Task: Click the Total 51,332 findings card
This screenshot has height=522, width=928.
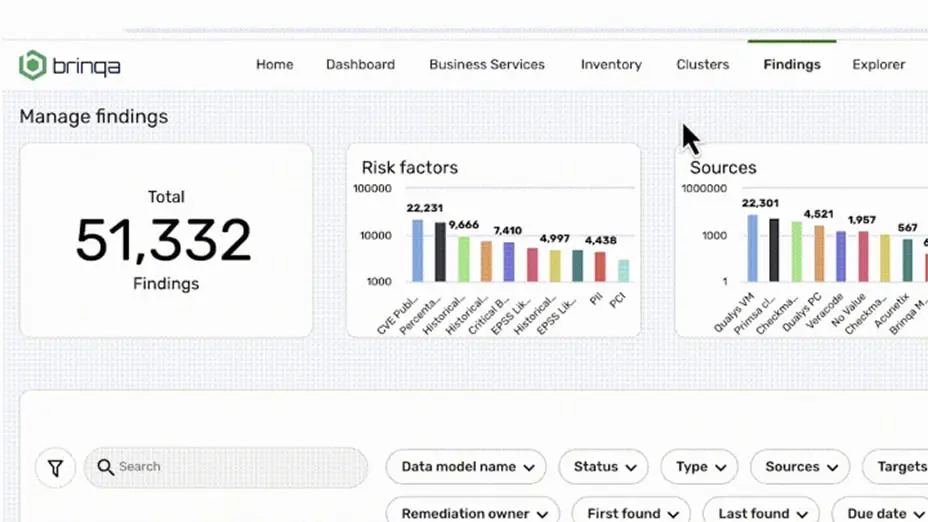Action: [x=166, y=240]
